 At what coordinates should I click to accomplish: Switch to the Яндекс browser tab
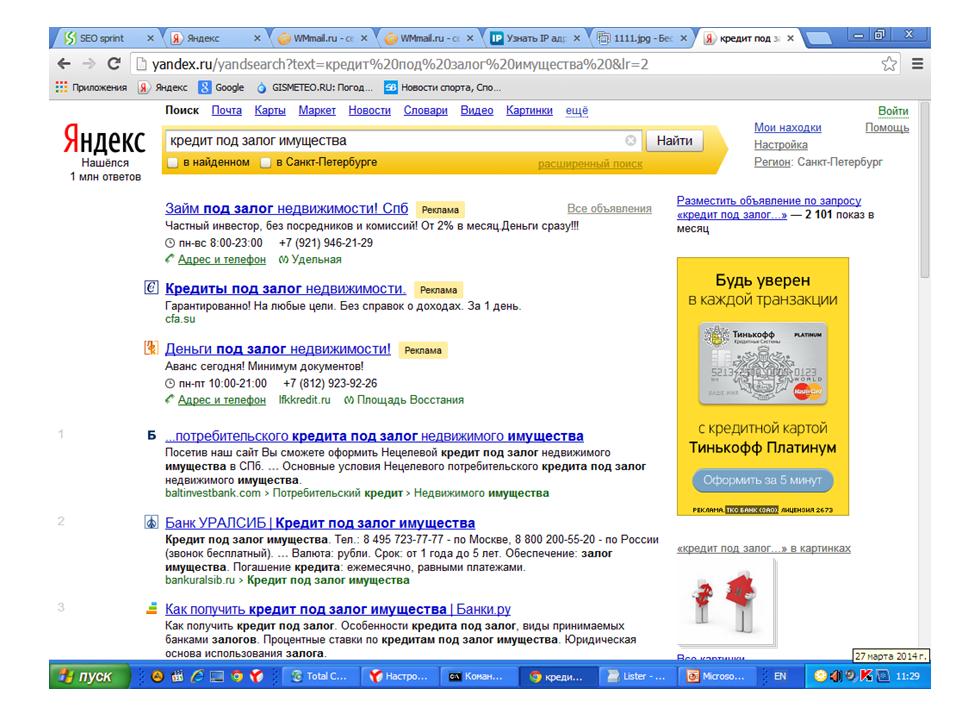212,38
